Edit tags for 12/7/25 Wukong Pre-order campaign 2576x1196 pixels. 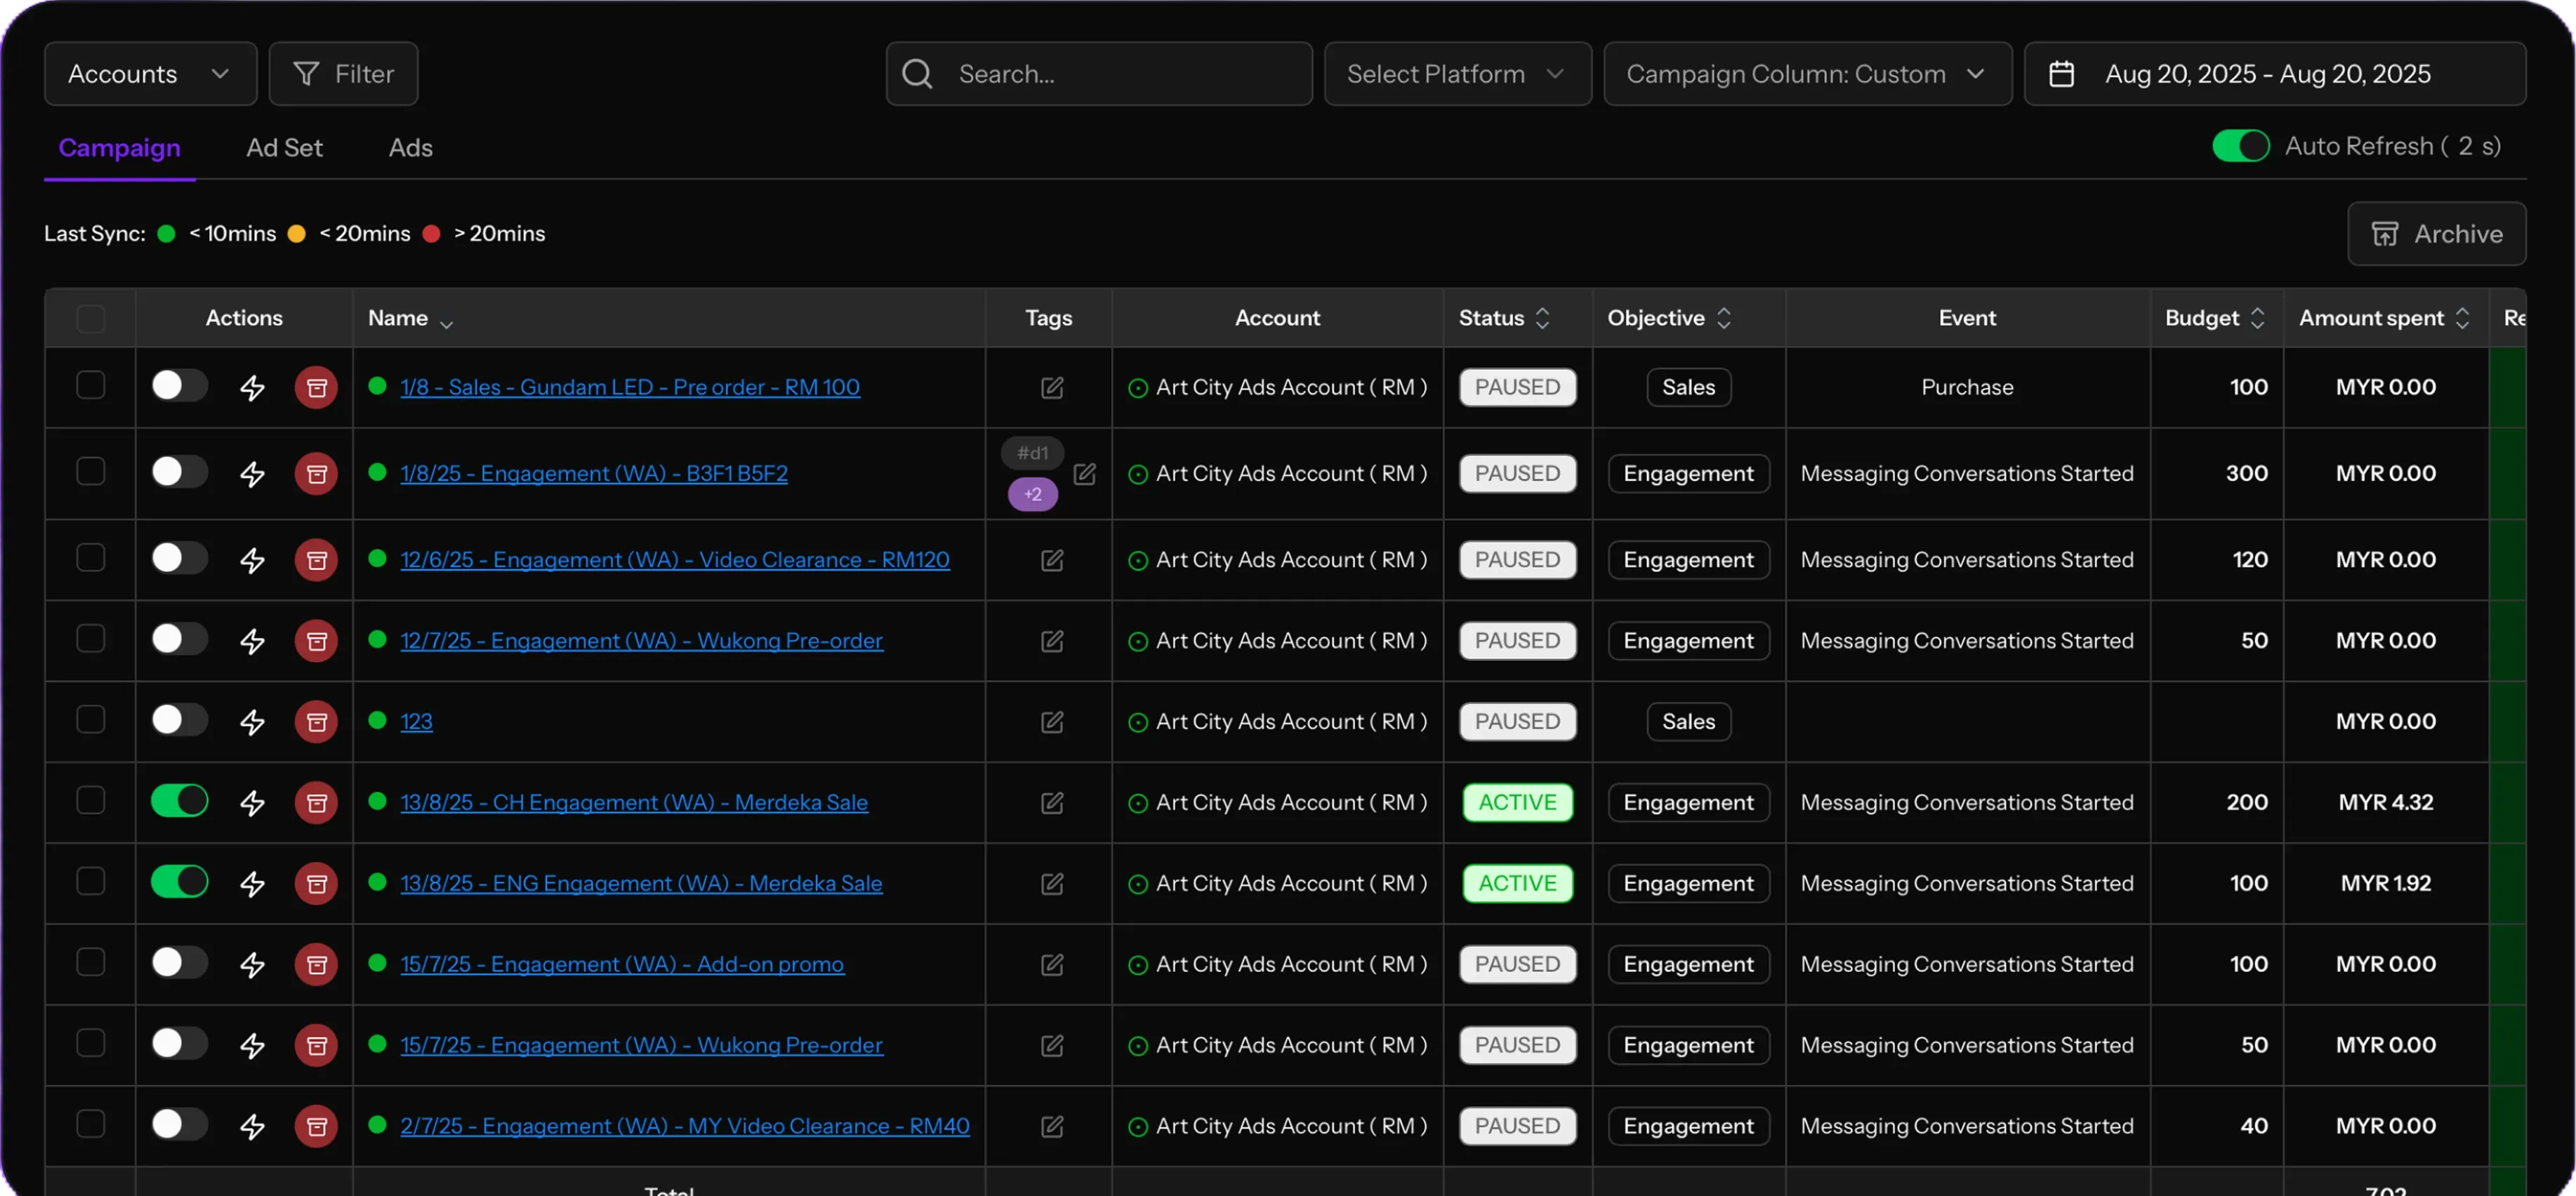[x=1051, y=641]
